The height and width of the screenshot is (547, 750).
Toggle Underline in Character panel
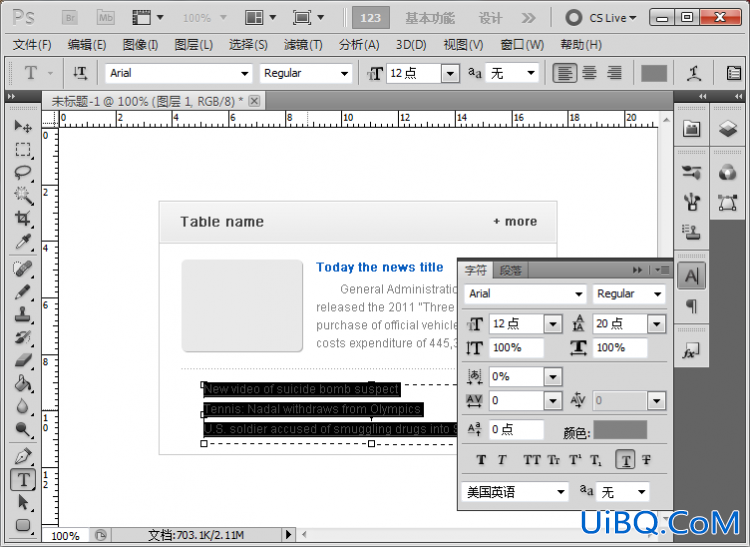pyautogui.click(x=625, y=460)
